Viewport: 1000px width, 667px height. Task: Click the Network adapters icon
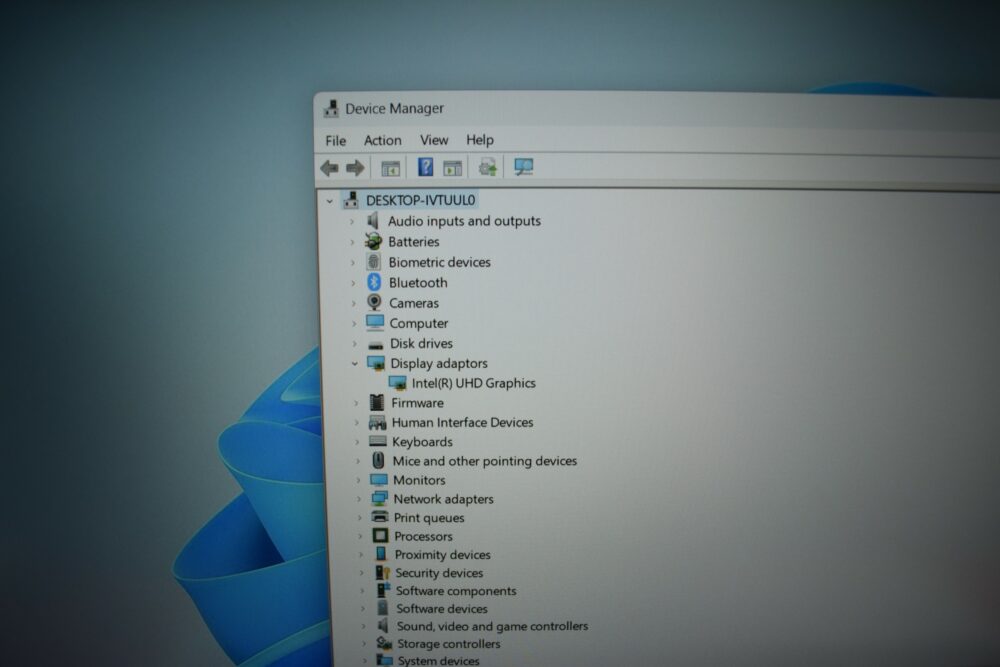pyautogui.click(x=379, y=499)
